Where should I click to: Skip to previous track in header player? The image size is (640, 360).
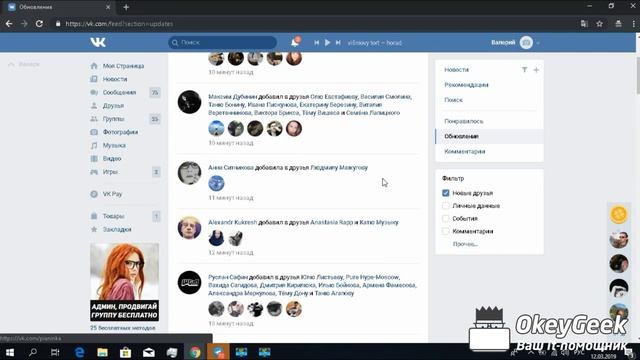(316, 42)
